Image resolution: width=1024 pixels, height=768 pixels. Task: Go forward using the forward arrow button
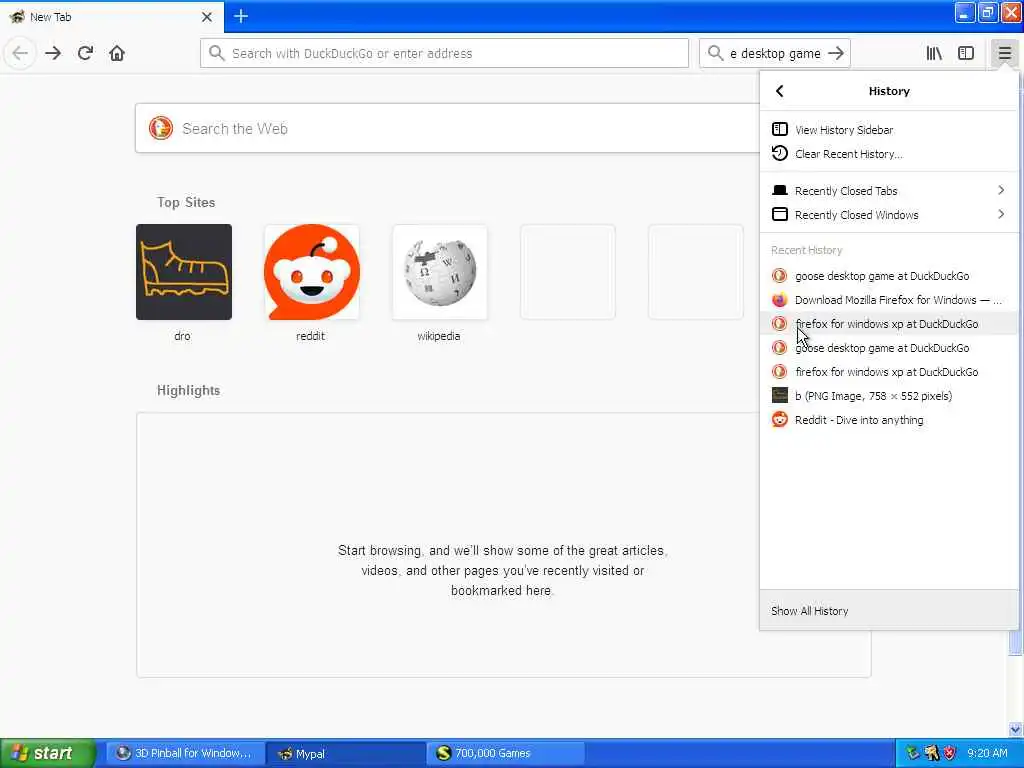[53, 53]
